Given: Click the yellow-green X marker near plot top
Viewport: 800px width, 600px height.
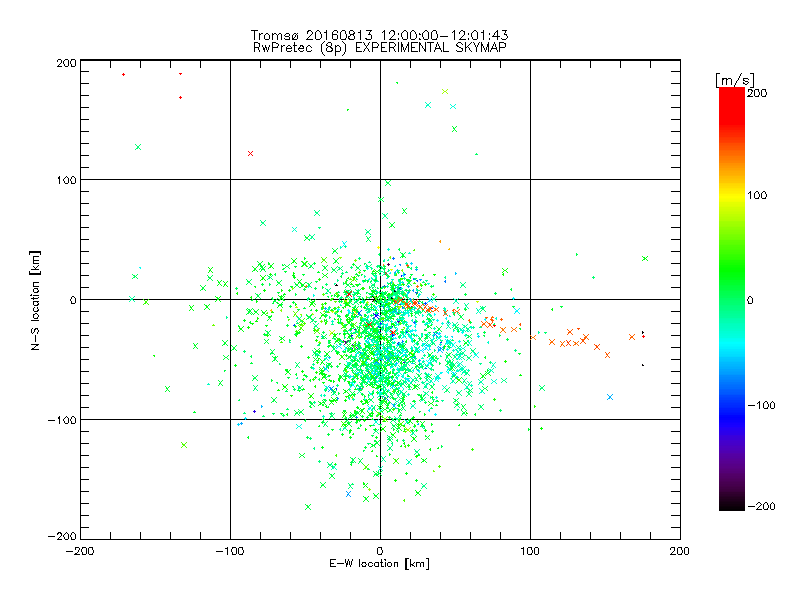Looking at the screenshot, I should click(445, 92).
